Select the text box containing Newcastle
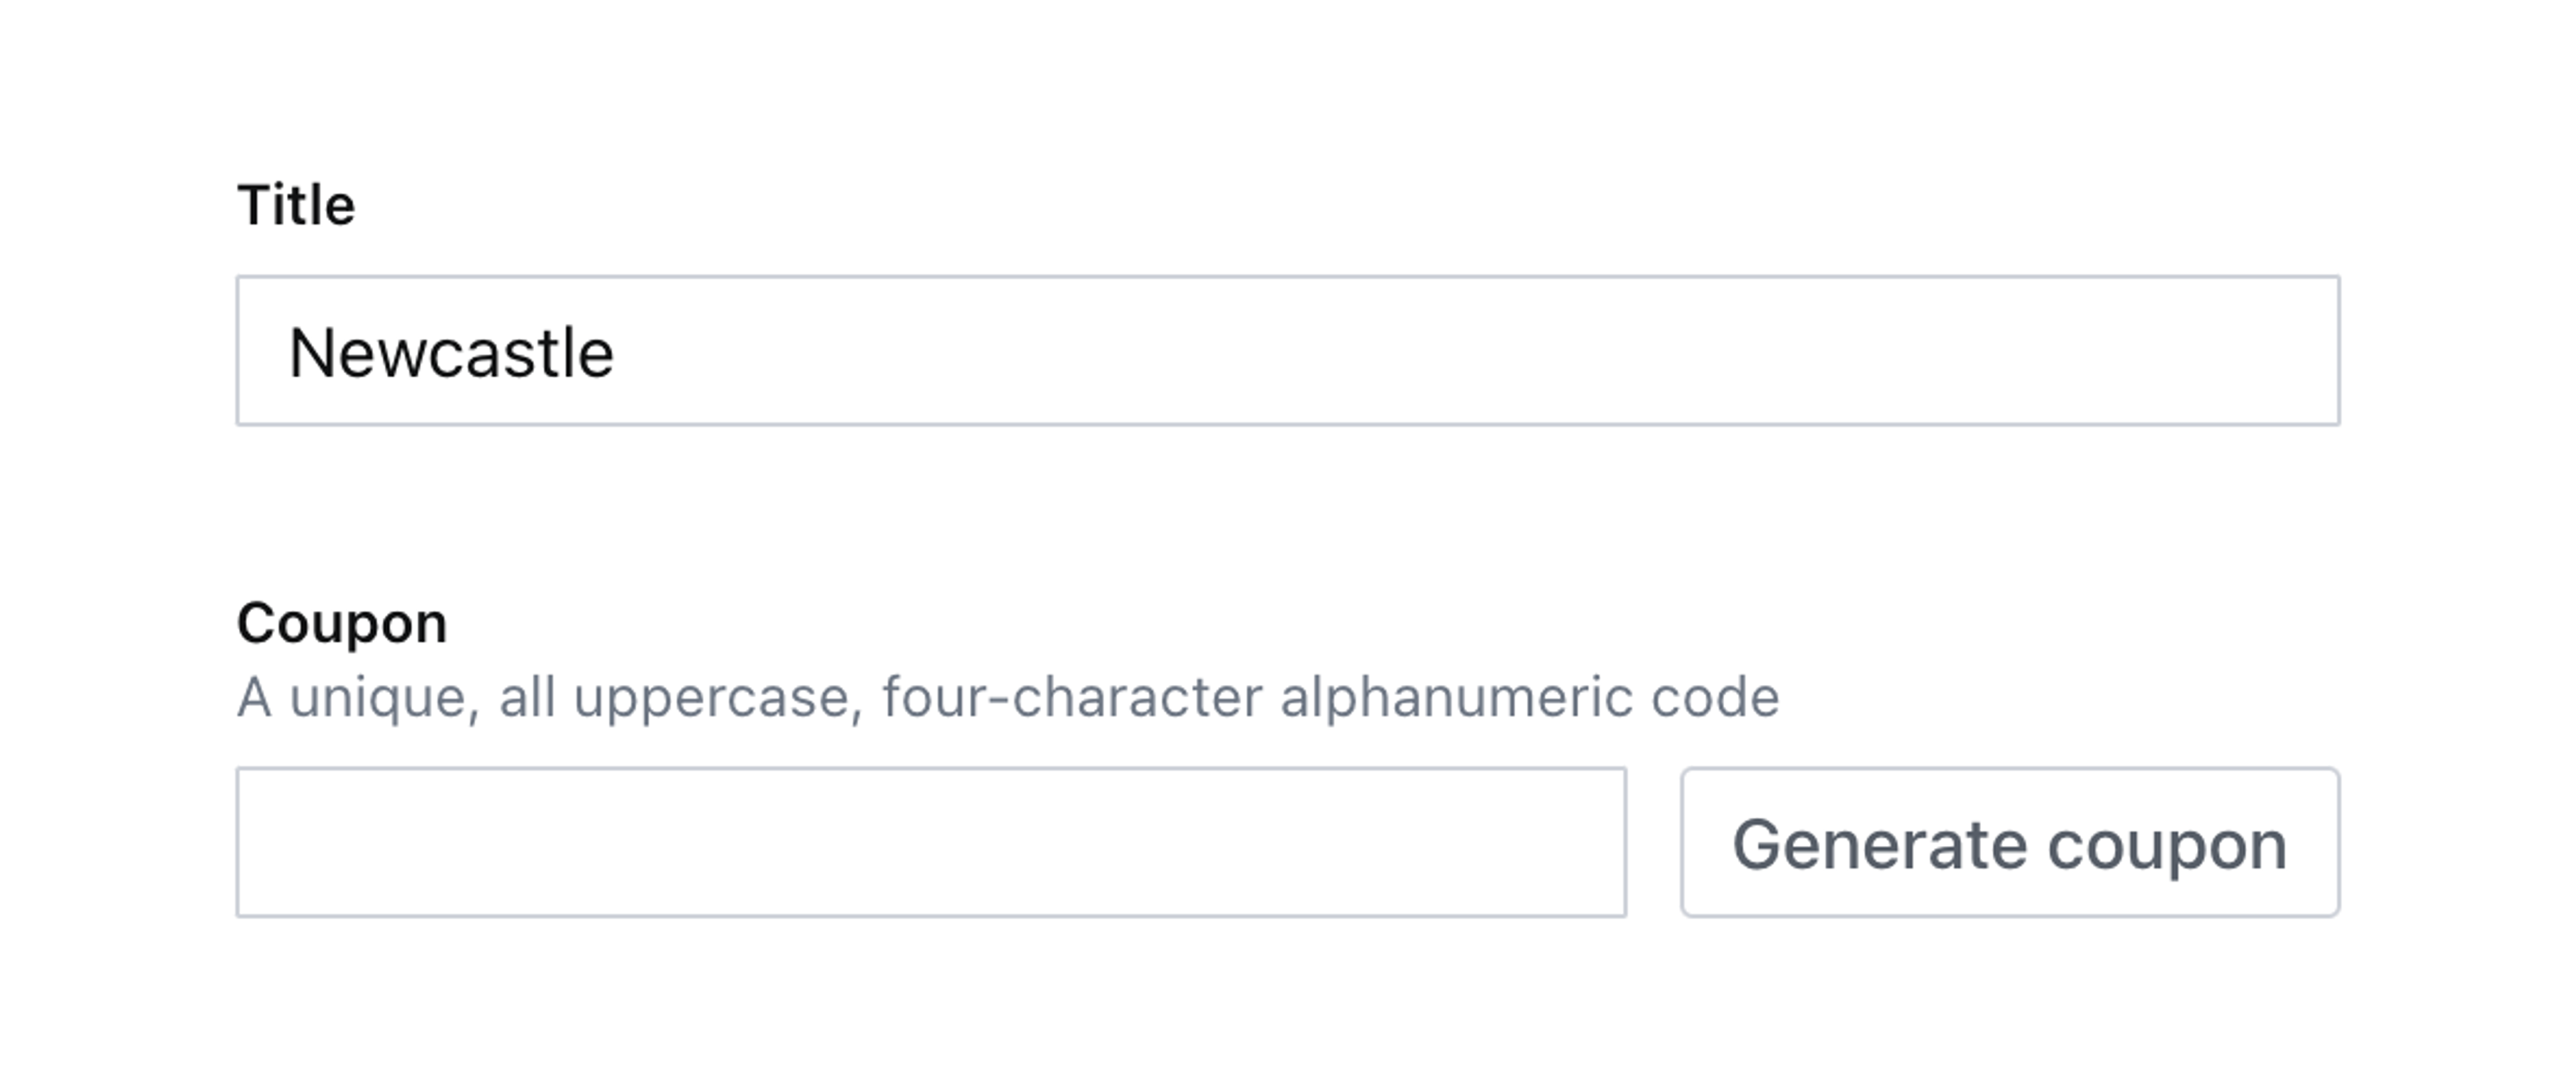Screen dimensions: 2576x1066 point(1287,351)
